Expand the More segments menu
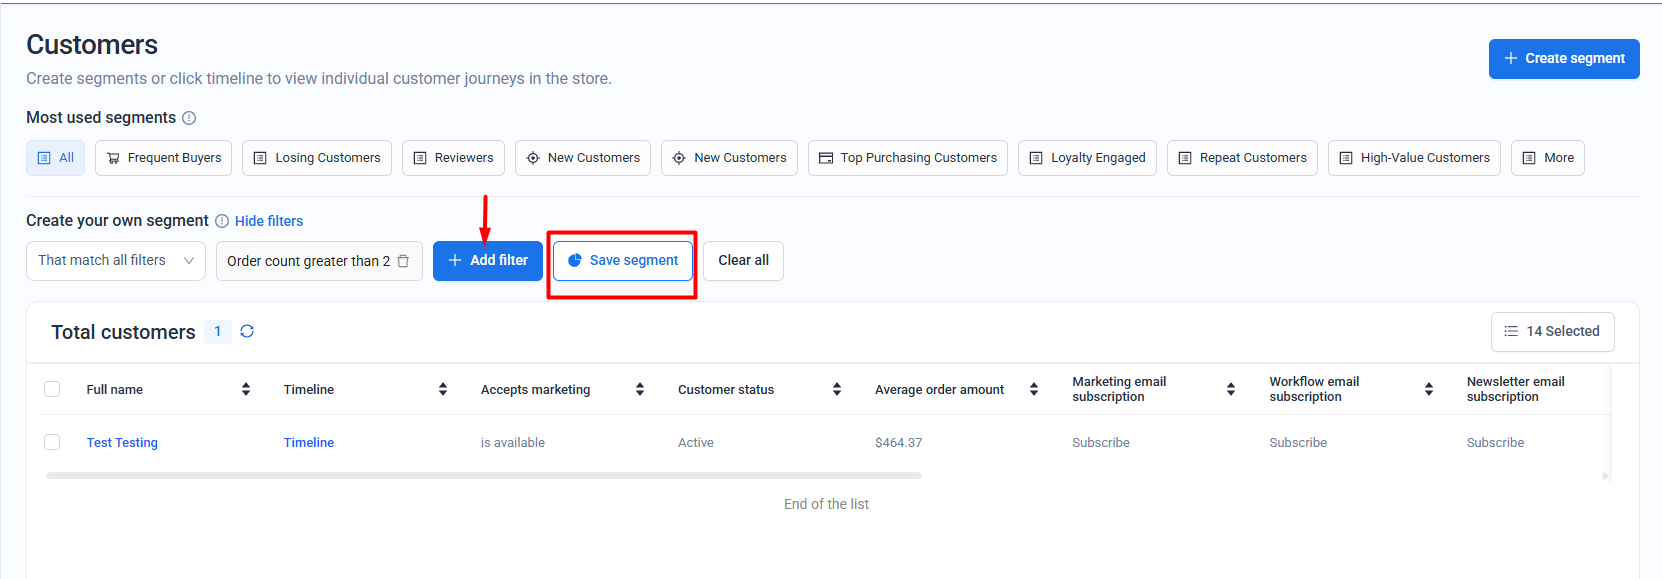The width and height of the screenshot is (1662, 579). [x=1547, y=158]
